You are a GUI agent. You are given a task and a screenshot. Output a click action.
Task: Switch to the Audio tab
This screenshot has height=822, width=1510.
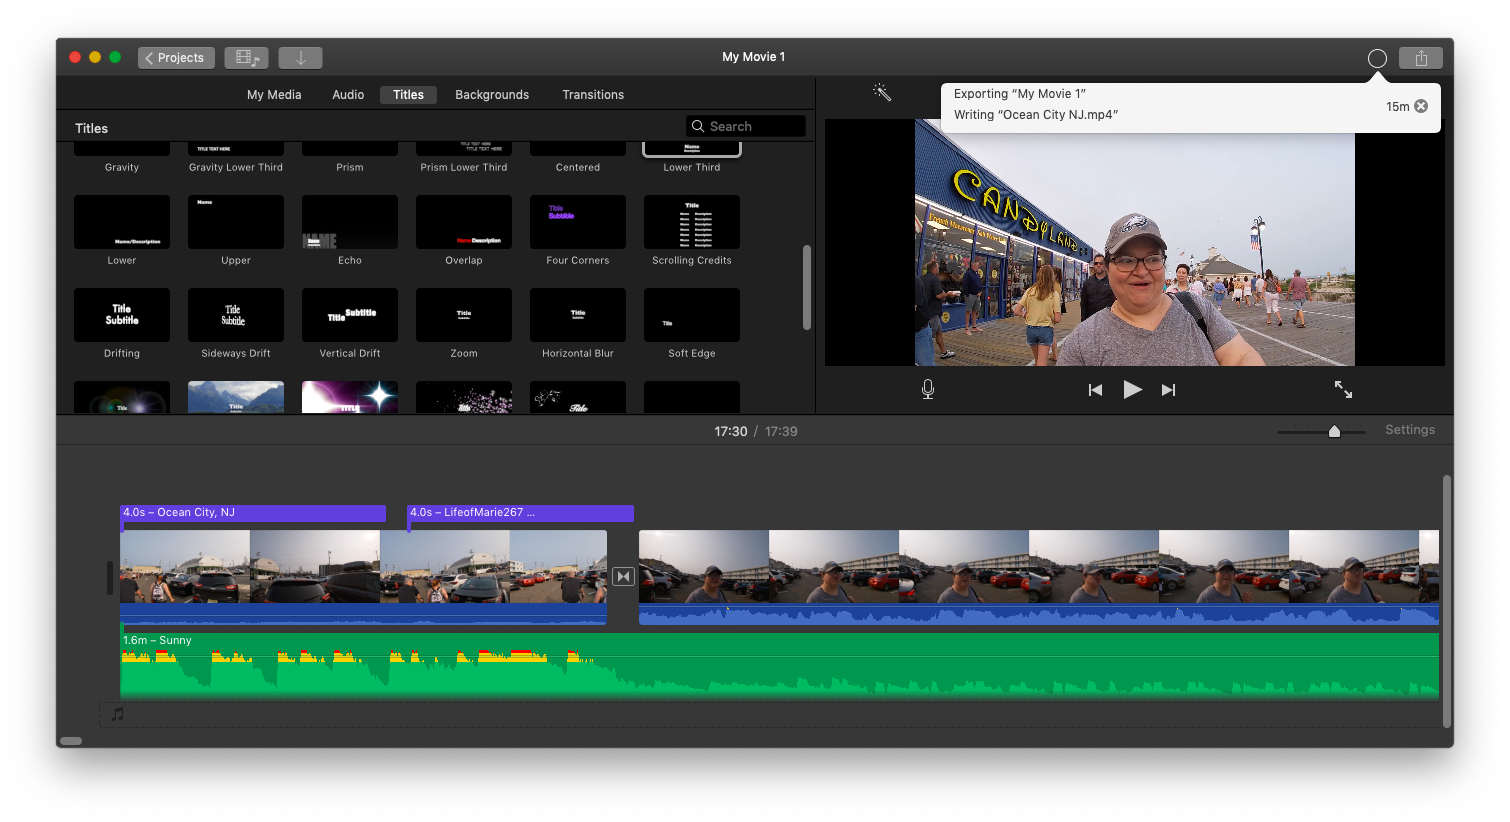348,95
